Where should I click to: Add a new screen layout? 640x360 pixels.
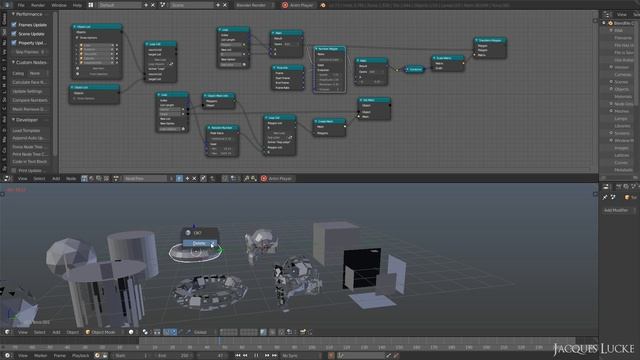click(146, 5)
